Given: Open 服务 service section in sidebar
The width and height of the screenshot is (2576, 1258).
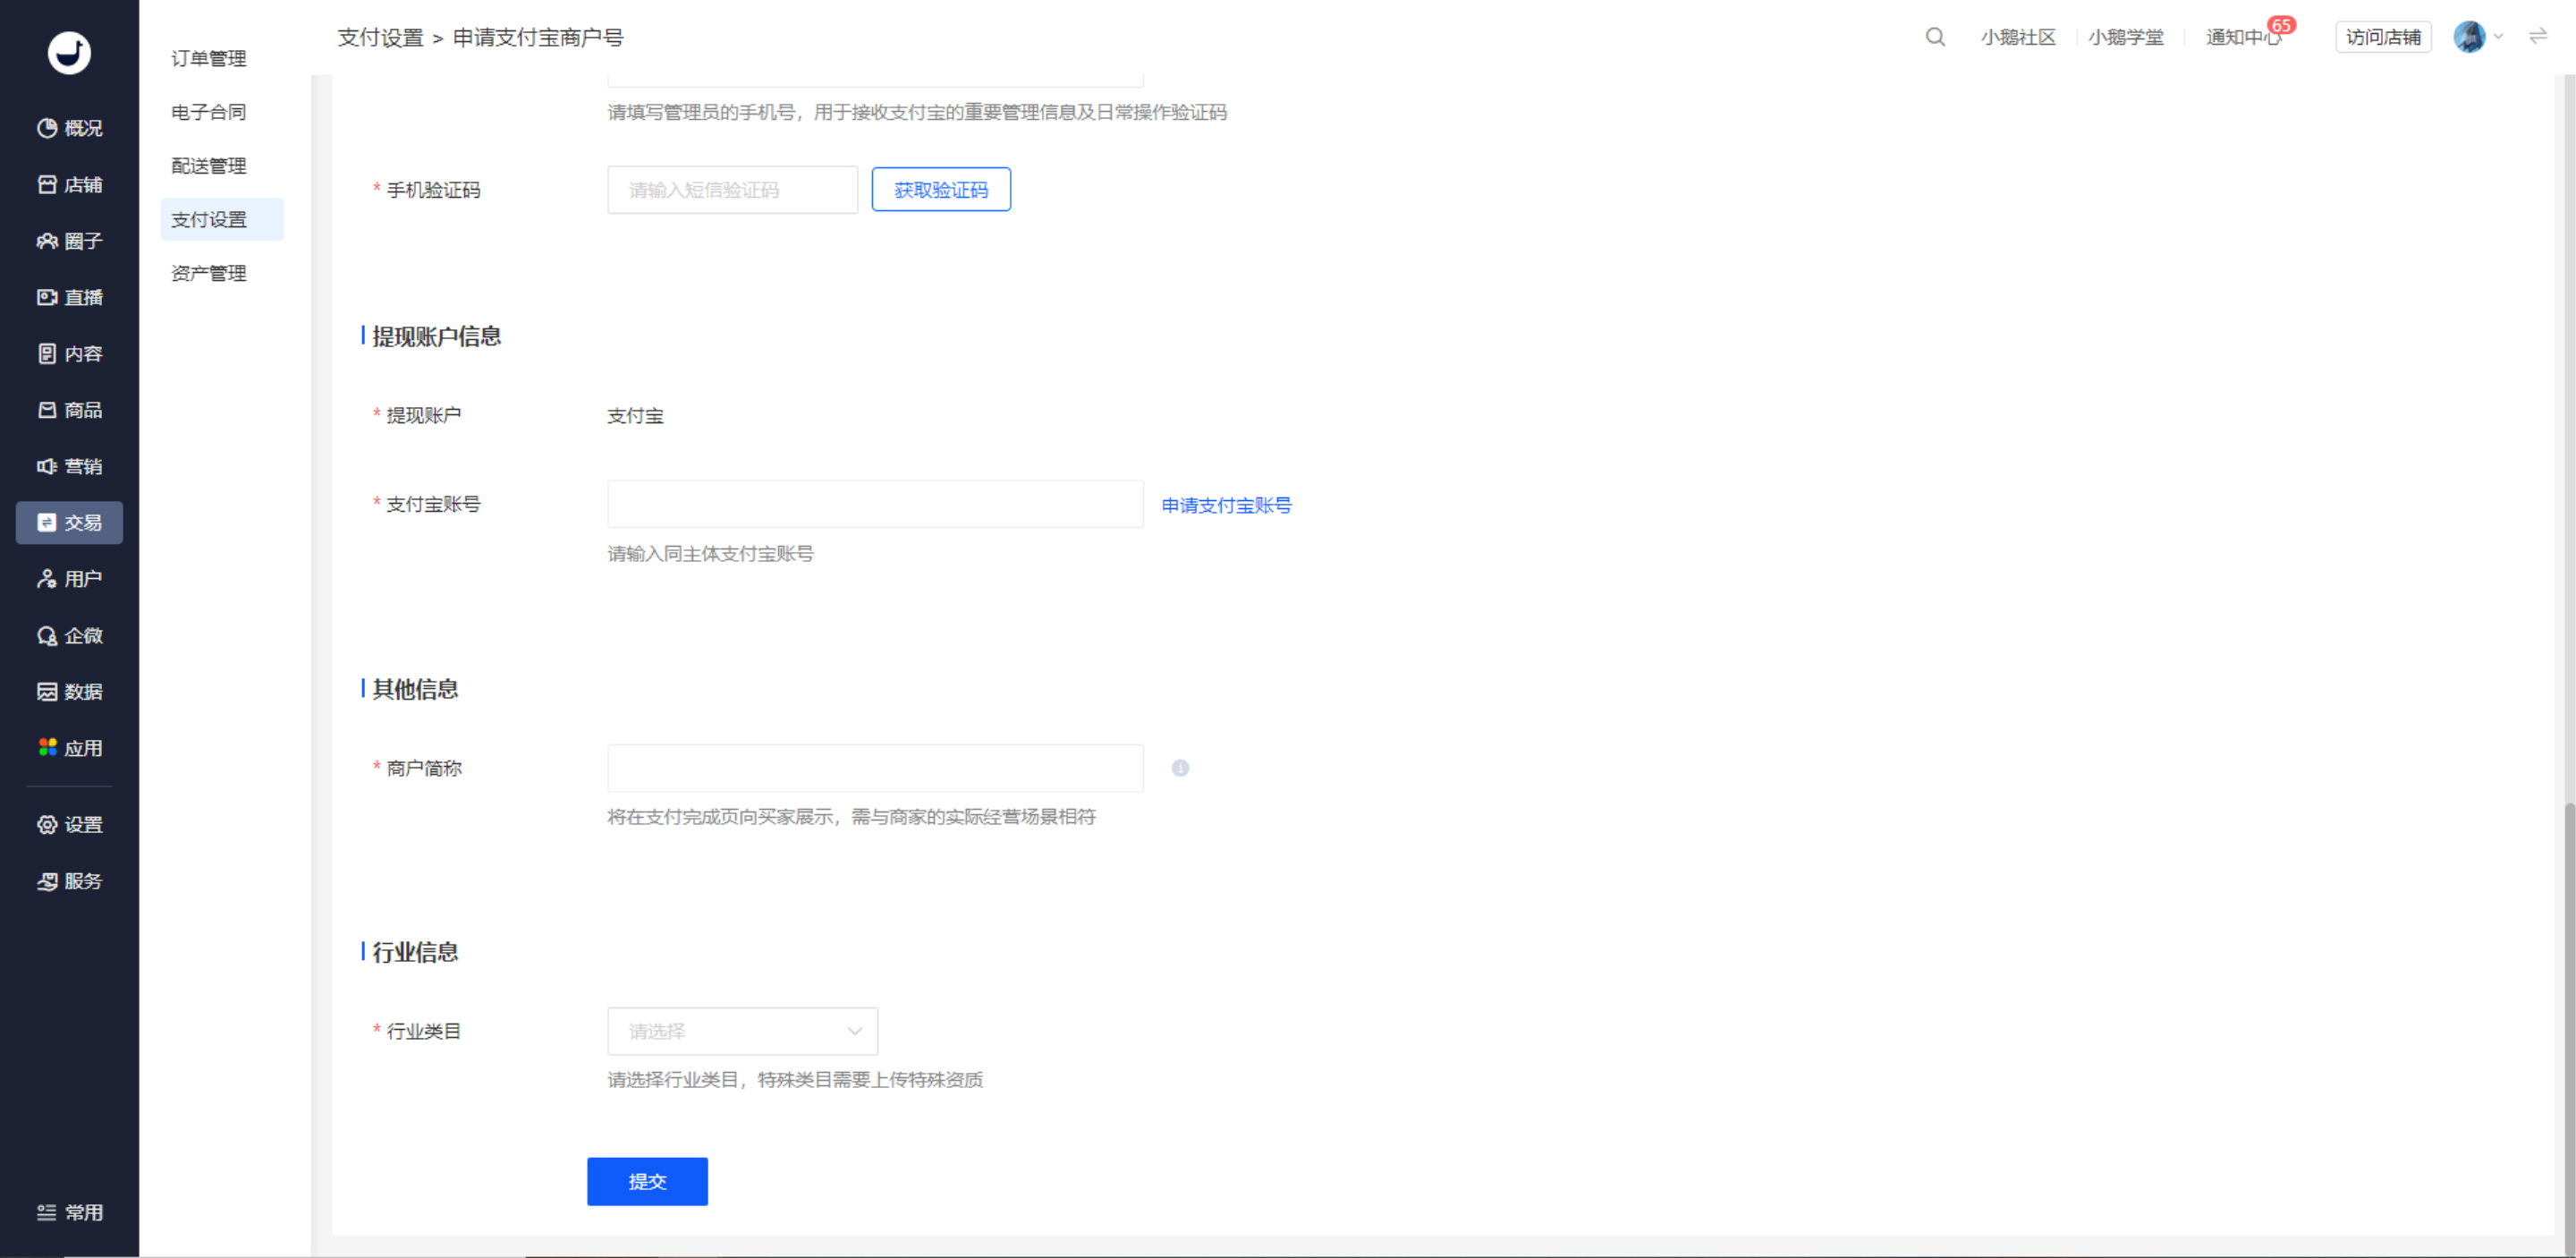Looking at the screenshot, I should 69,881.
